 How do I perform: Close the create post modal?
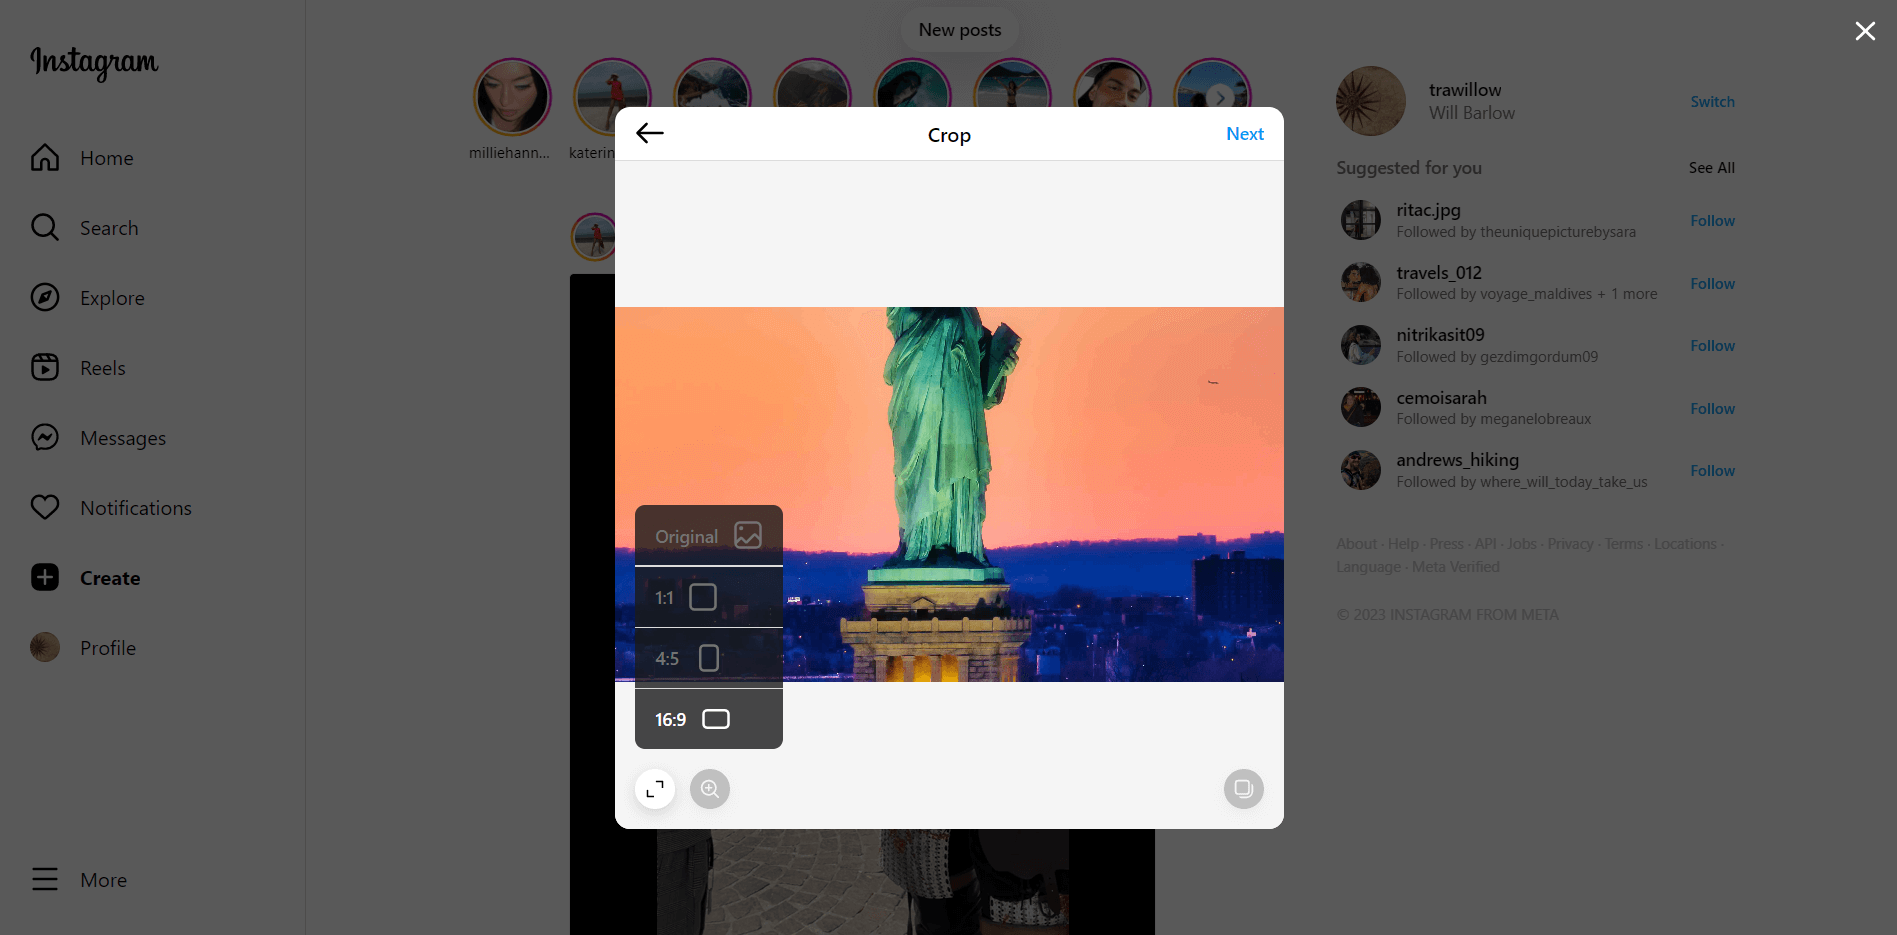pos(1865,31)
